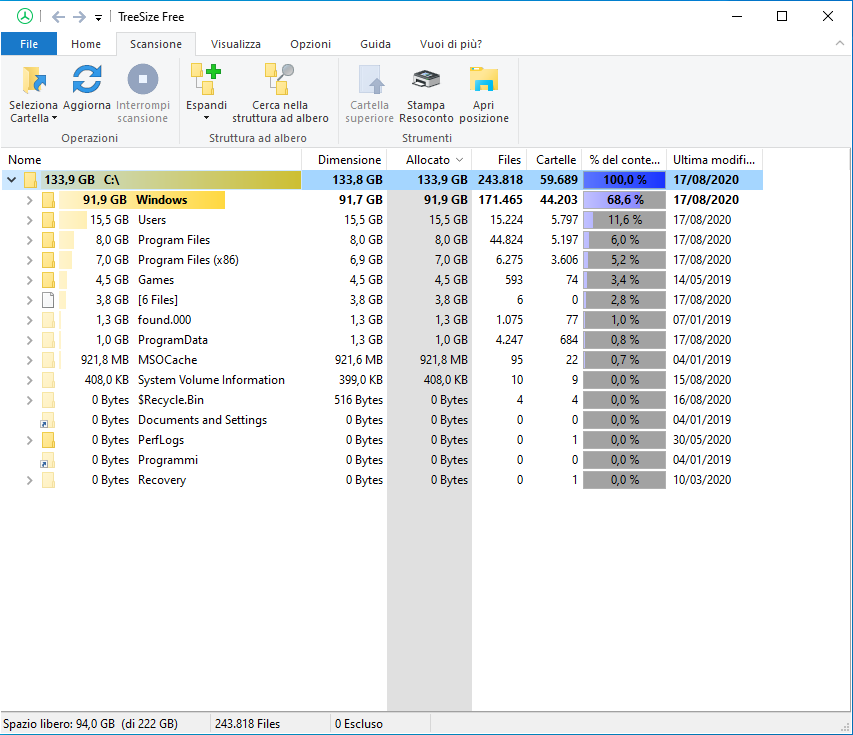Click the TreeSize app logo icon

point(24,16)
